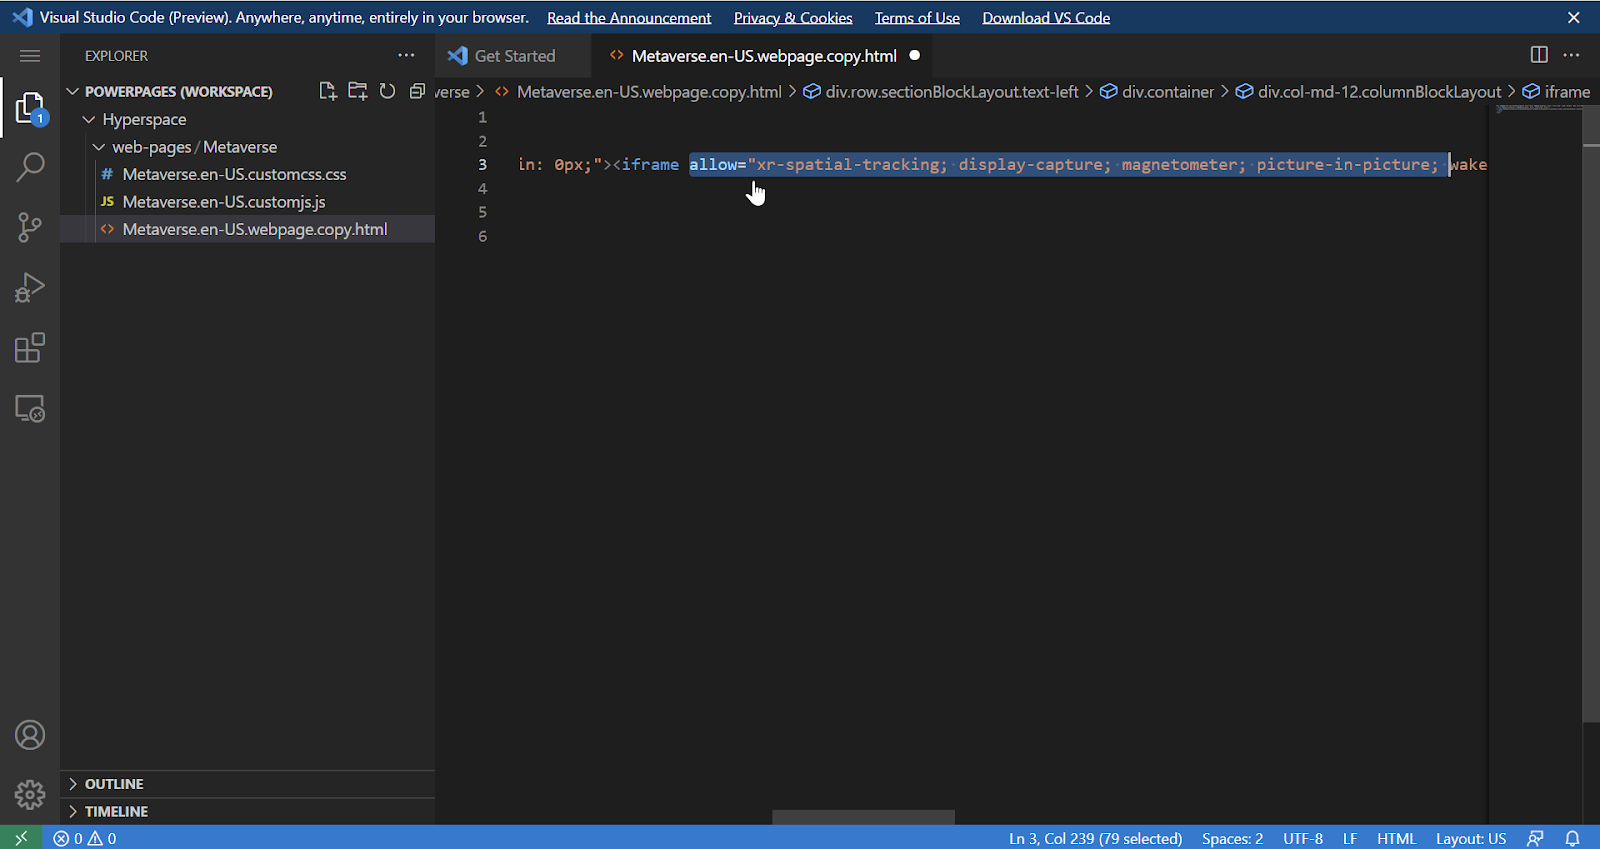Open Explorer views and more actions menu

406,56
